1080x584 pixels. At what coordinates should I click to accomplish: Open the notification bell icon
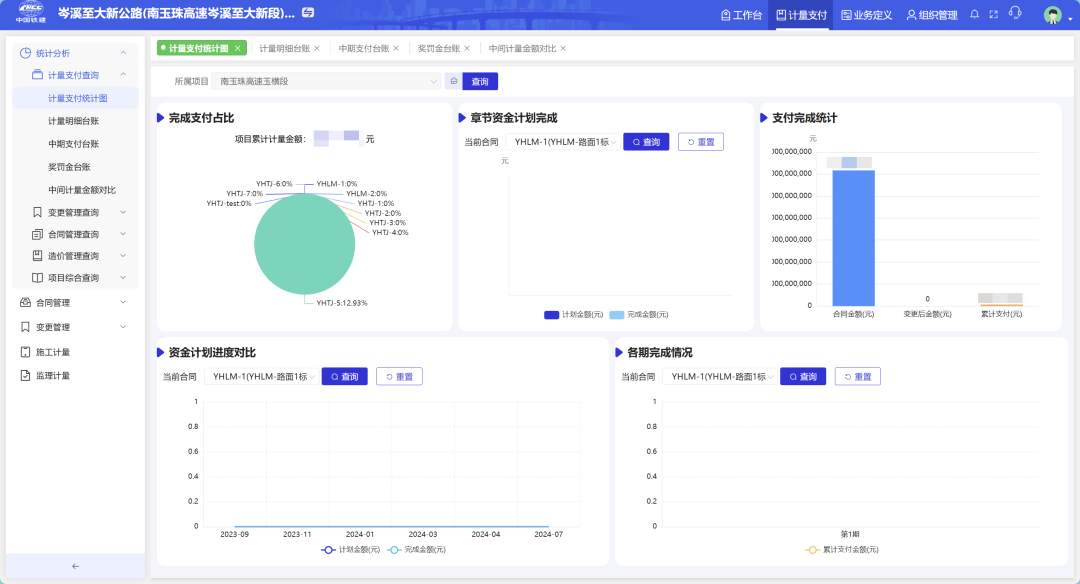[973, 15]
